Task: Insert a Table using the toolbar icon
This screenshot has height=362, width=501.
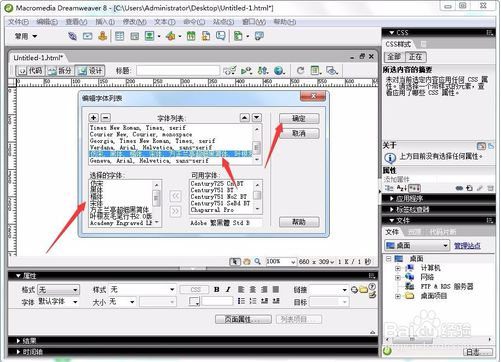Action: point(119,36)
